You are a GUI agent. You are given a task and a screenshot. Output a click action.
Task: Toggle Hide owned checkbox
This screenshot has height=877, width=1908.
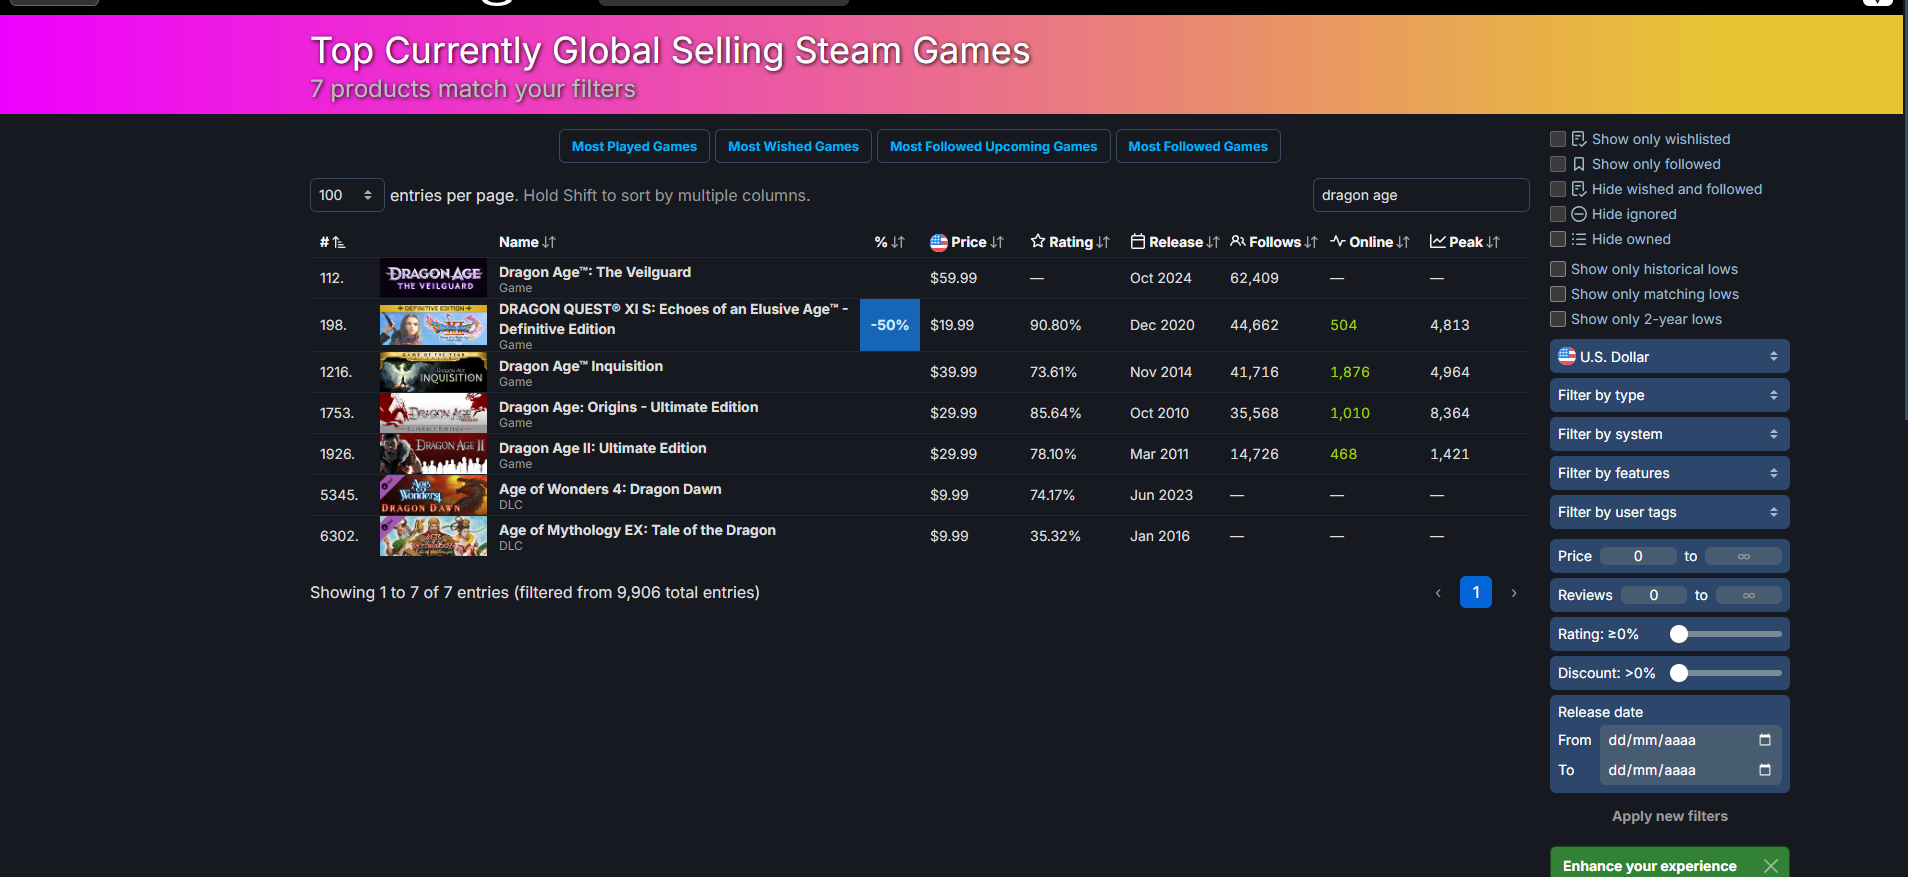(x=1558, y=239)
